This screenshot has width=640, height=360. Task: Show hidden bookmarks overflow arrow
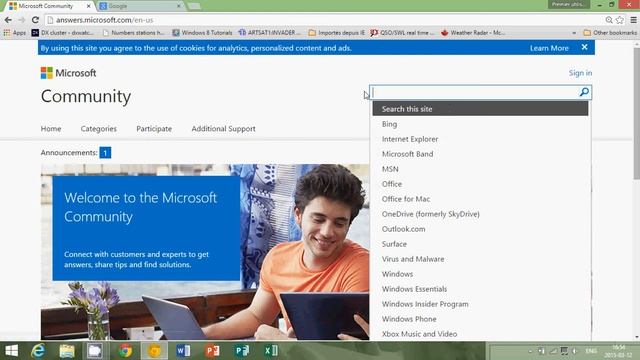[x=574, y=33]
